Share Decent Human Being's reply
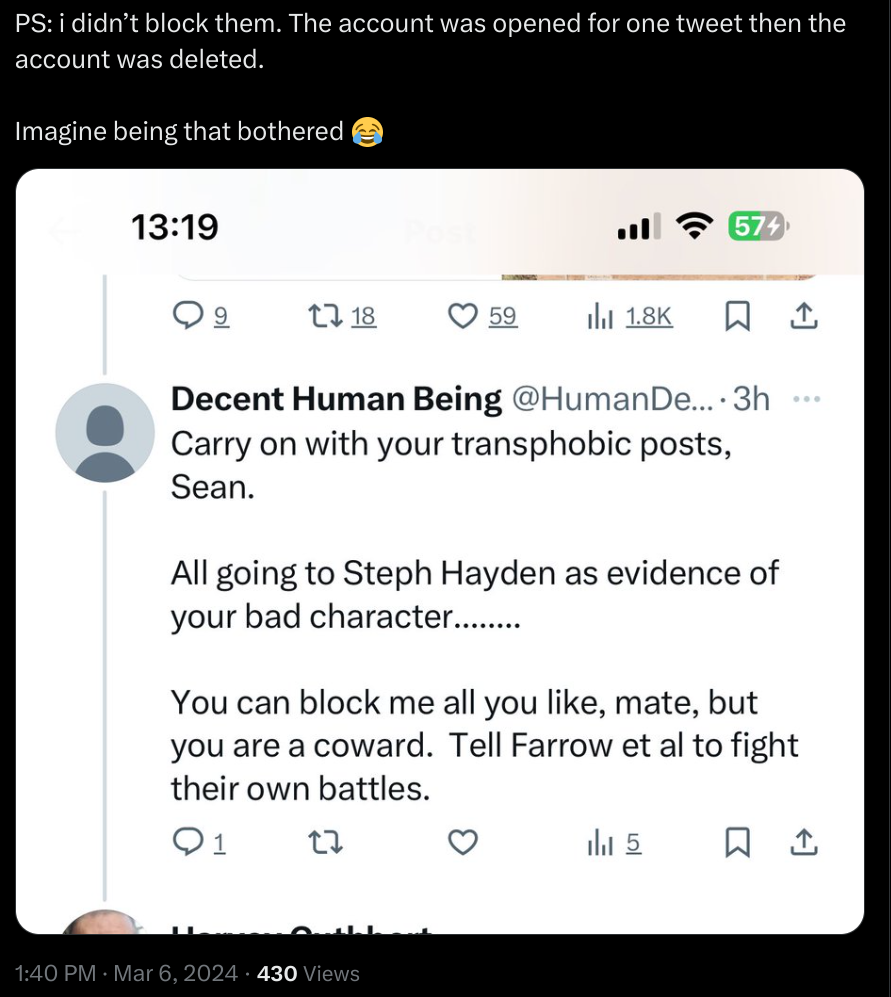Screen dimensions: 891x997 click(x=804, y=844)
